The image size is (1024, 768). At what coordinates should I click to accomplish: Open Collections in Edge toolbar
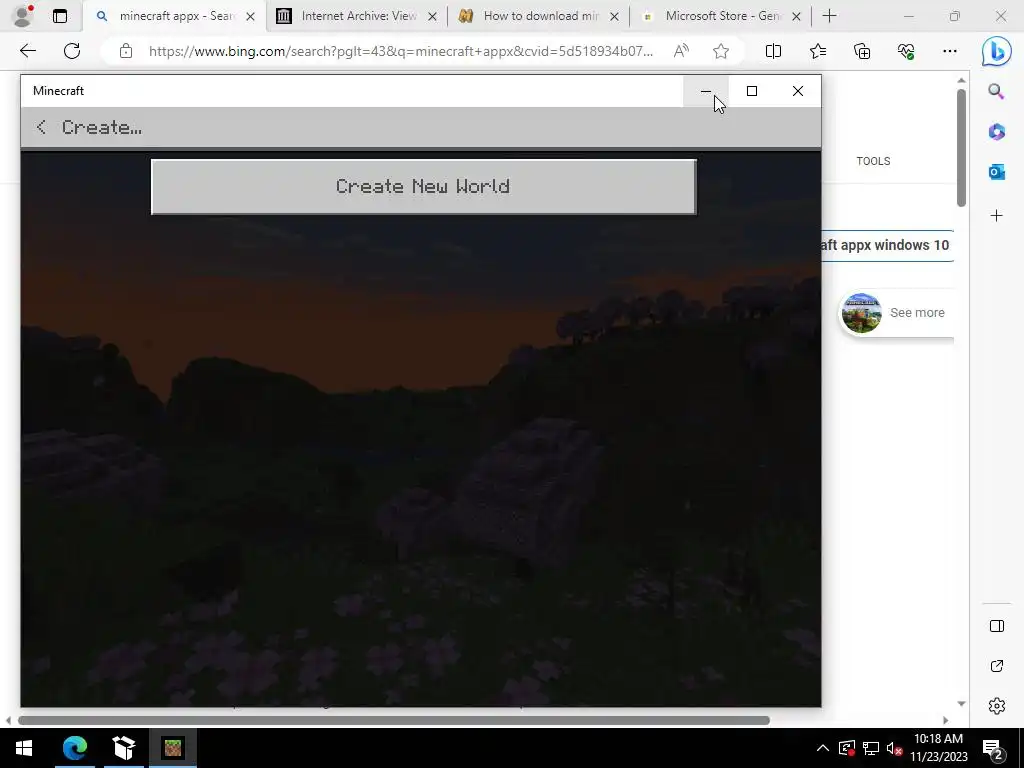(862, 51)
